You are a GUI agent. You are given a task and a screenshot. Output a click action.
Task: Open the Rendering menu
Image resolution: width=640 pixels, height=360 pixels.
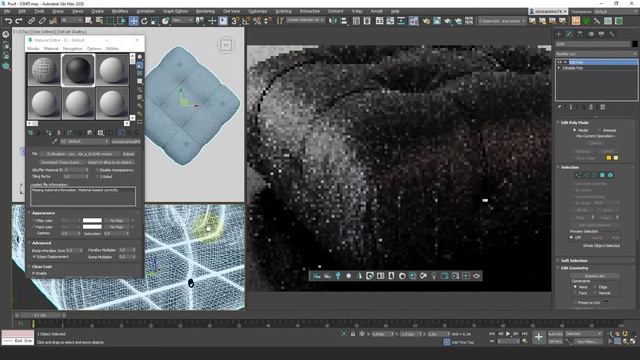coord(205,11)
